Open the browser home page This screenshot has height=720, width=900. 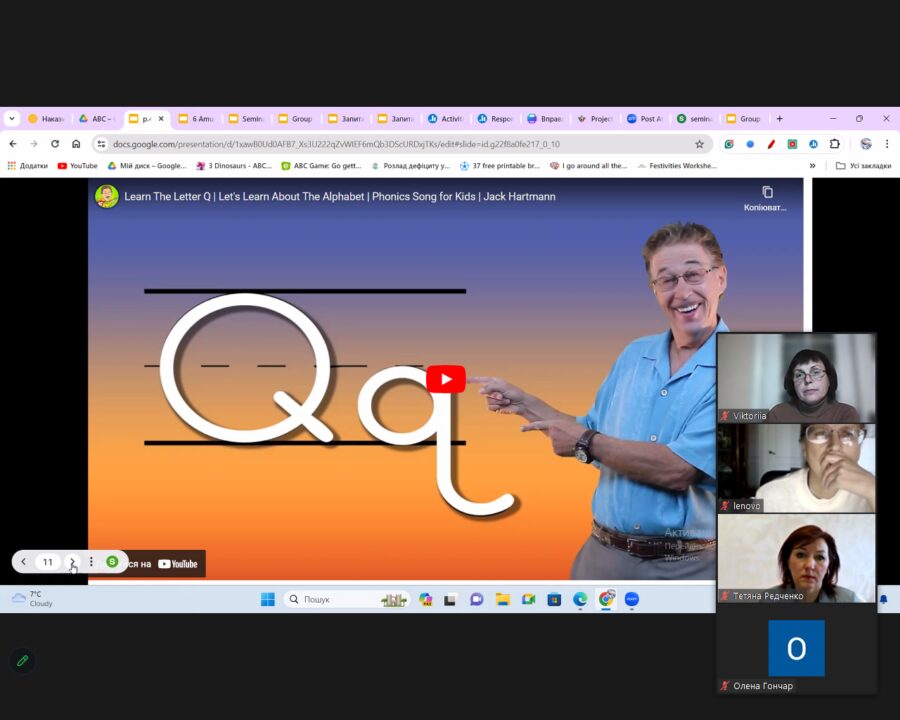76,144
